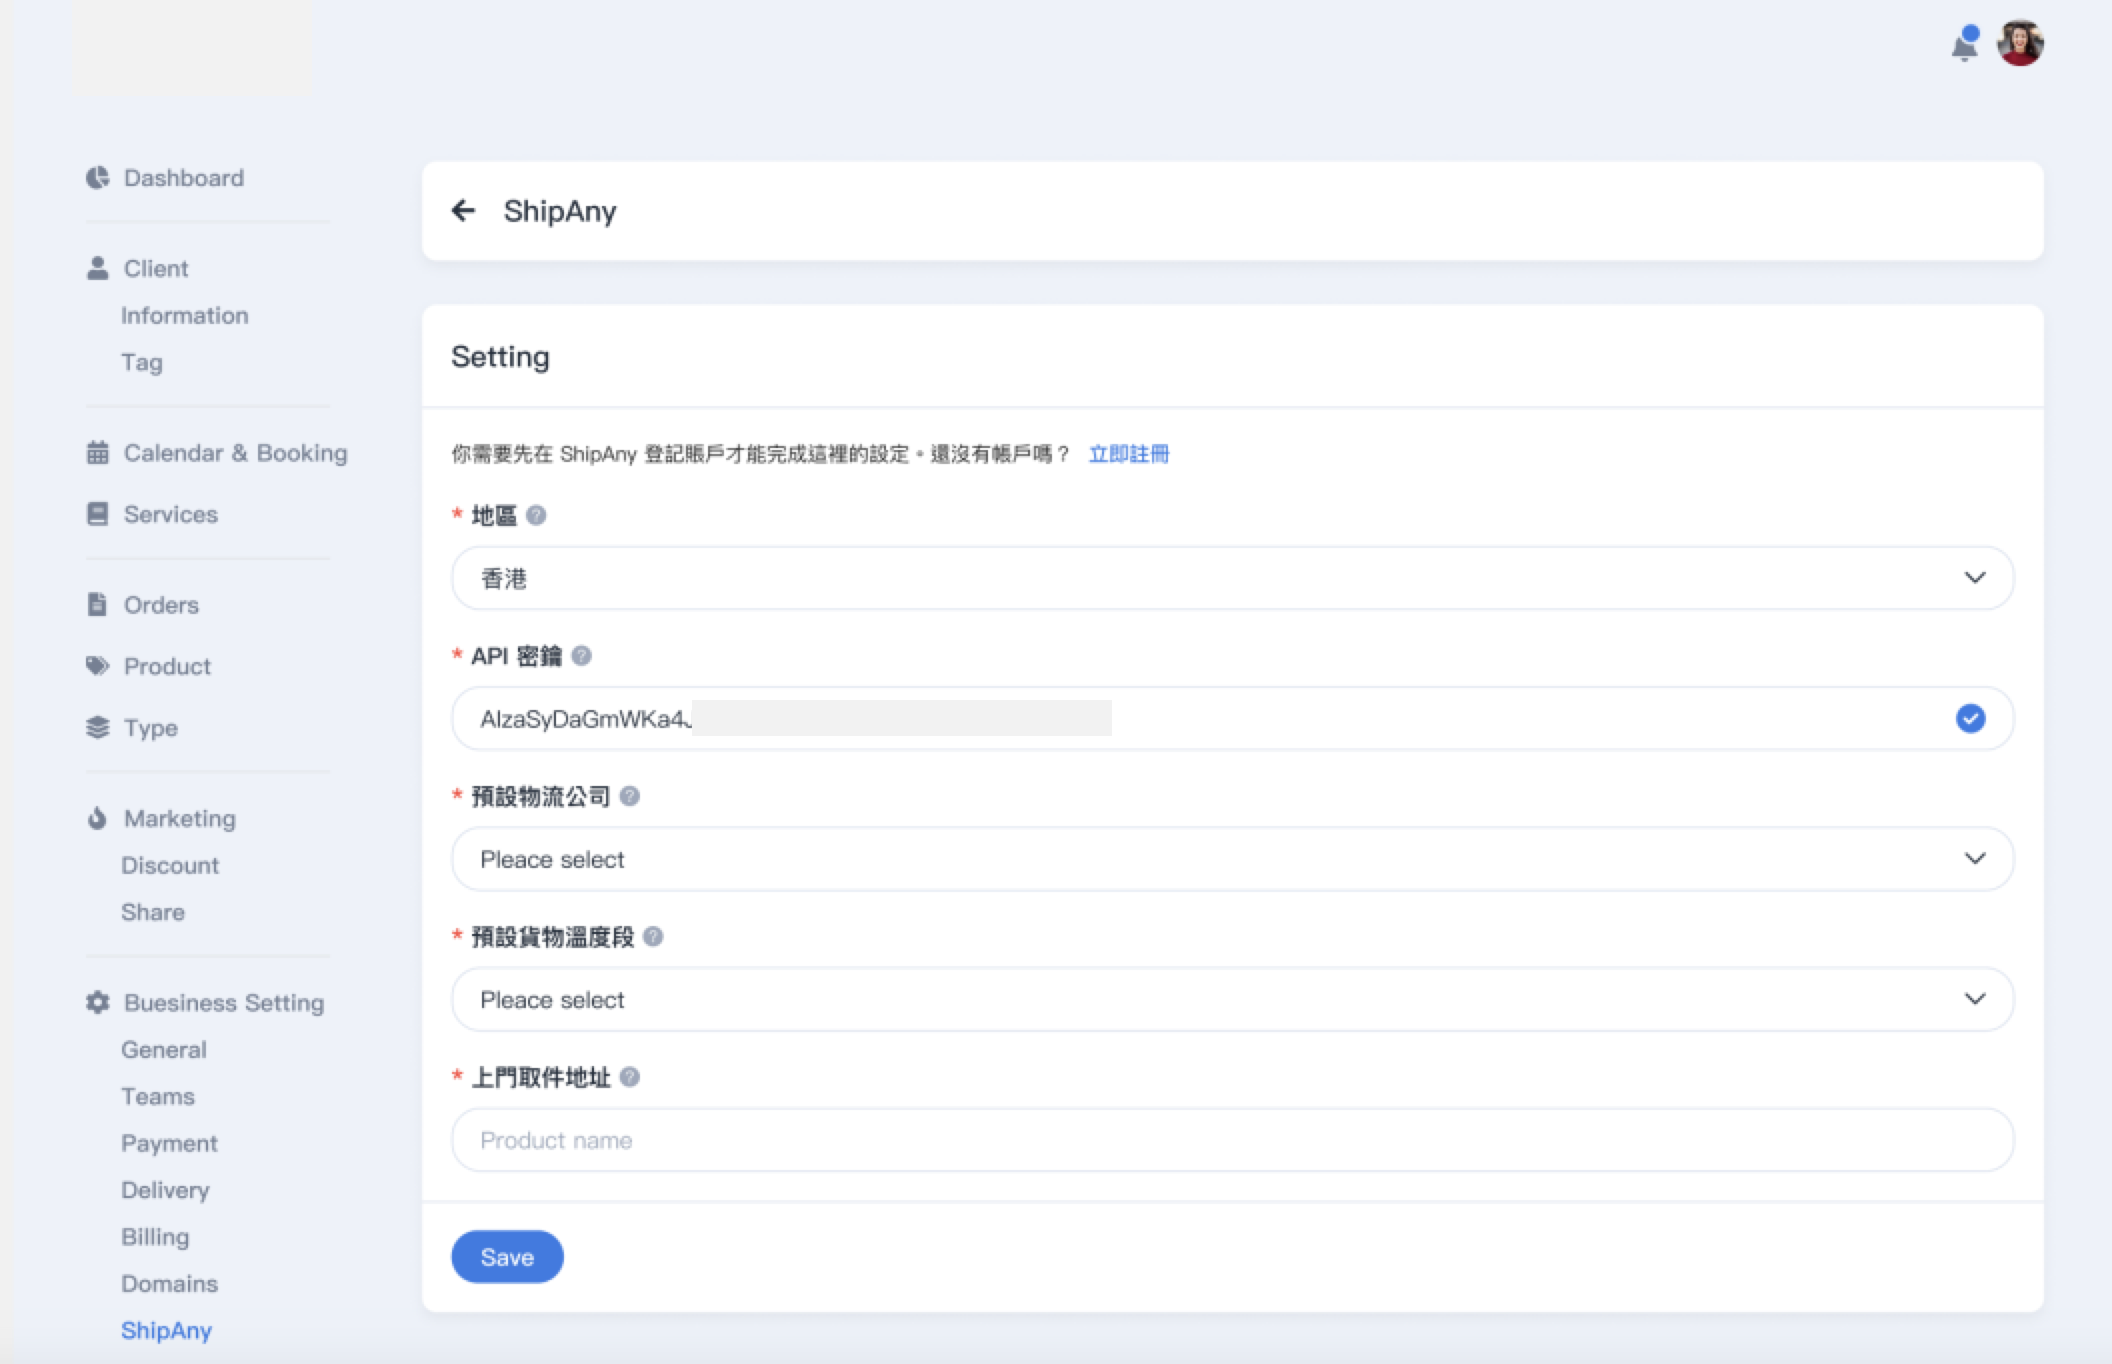
Task: Click the help icon next to API 密鑰
Action: click(581, 656)
